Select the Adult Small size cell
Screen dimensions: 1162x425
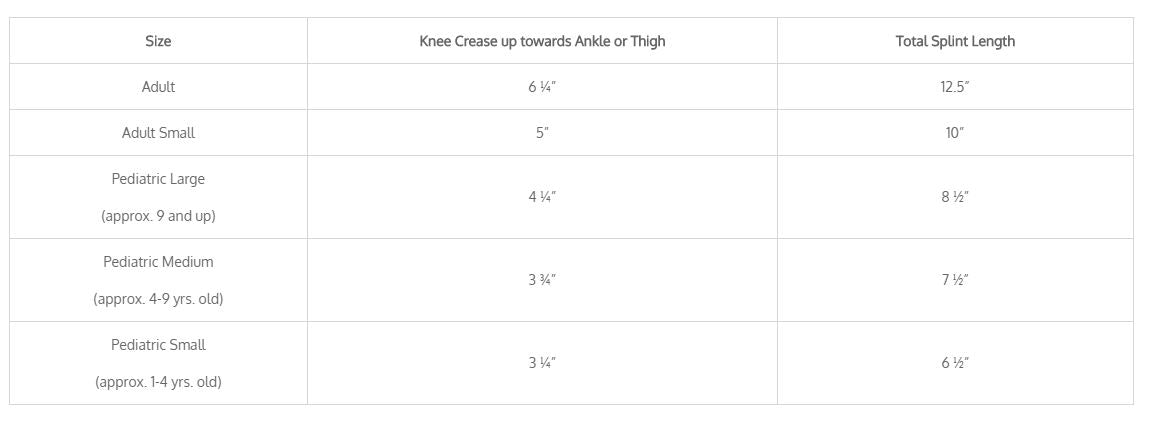(158, 133)
